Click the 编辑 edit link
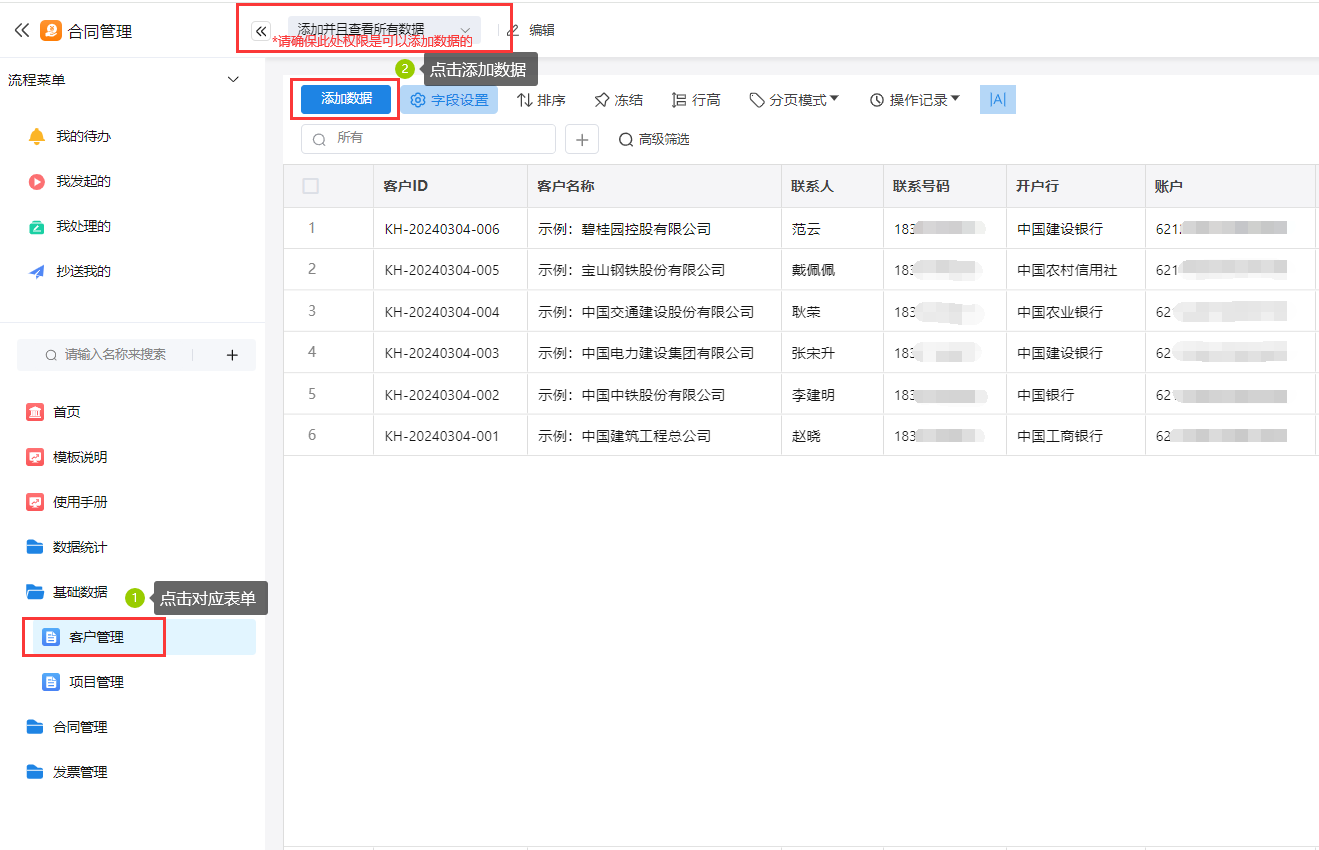 coord(541,31)
